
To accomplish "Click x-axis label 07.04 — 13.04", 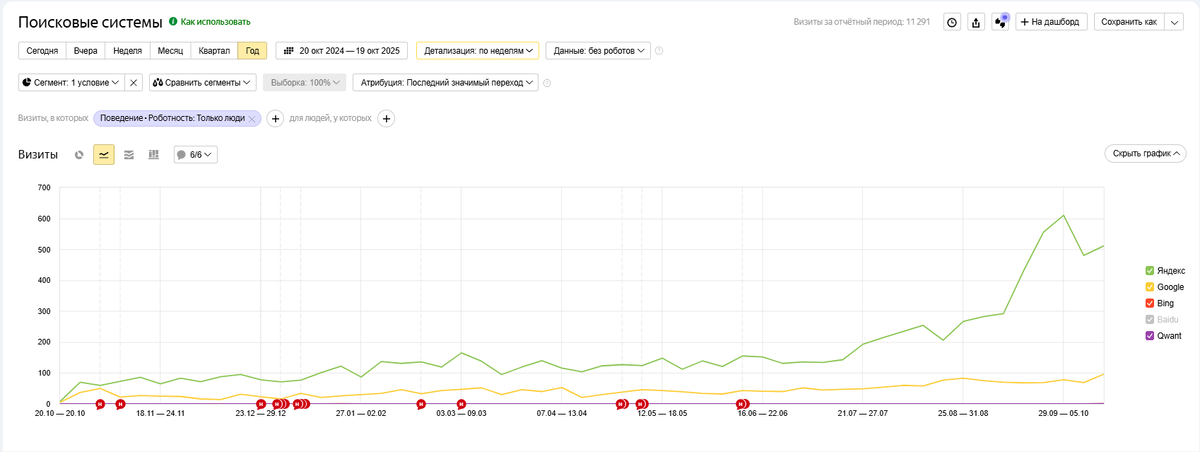I will [x=561, y=413].
